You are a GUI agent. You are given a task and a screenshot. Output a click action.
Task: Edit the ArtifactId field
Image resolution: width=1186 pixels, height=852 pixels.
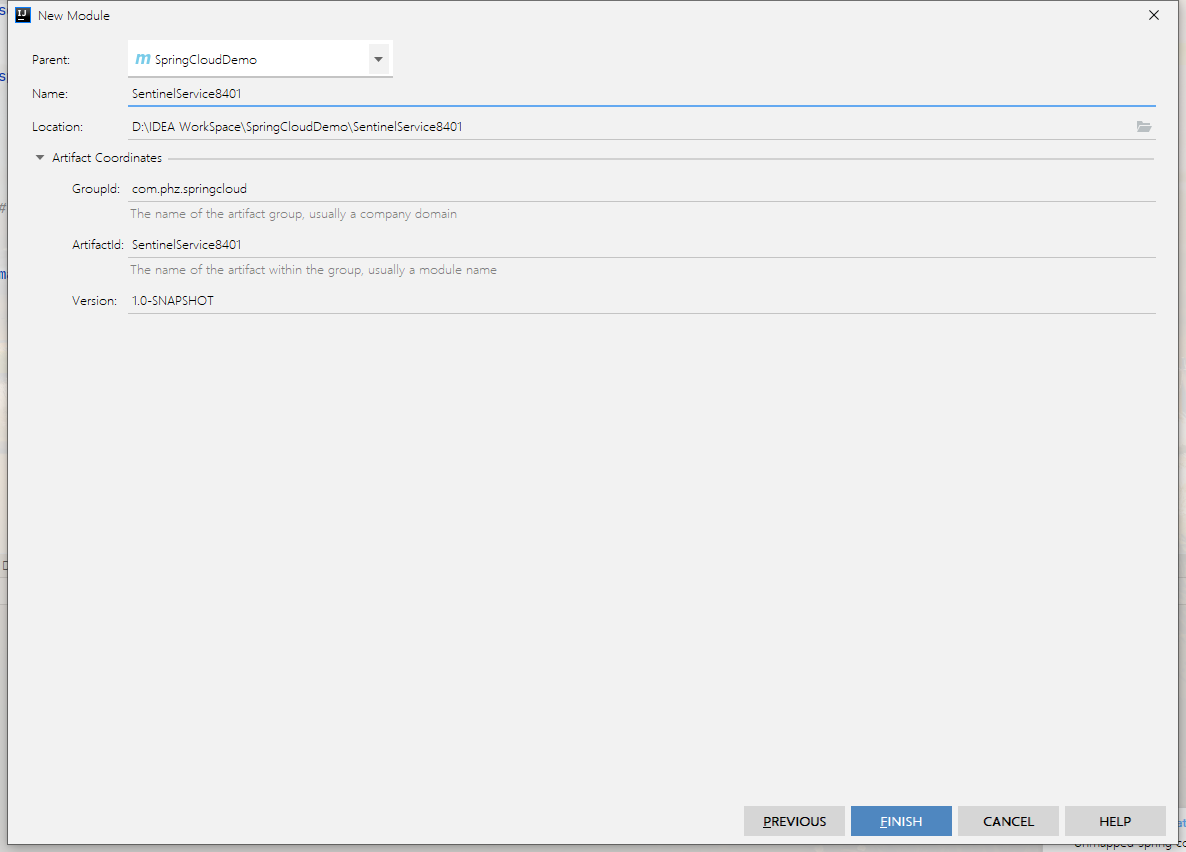pyautogui.click(x=641, y=244)
